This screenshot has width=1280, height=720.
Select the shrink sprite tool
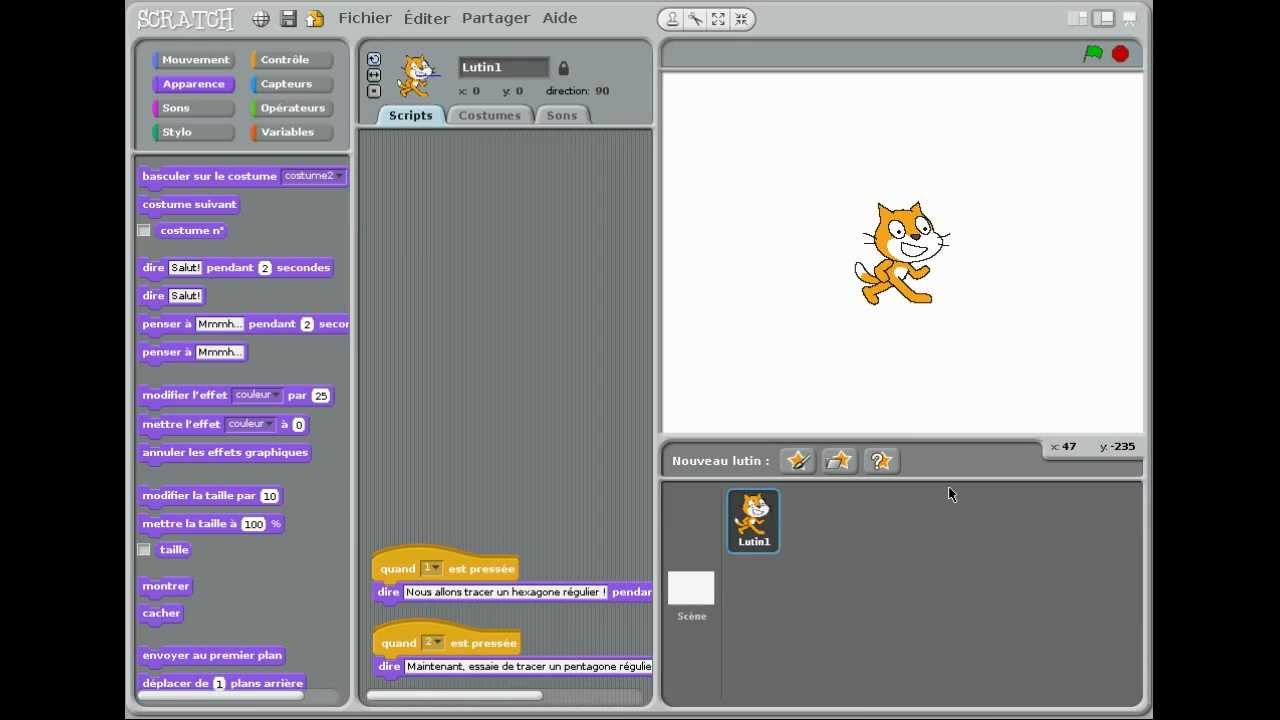pos(741,19)
